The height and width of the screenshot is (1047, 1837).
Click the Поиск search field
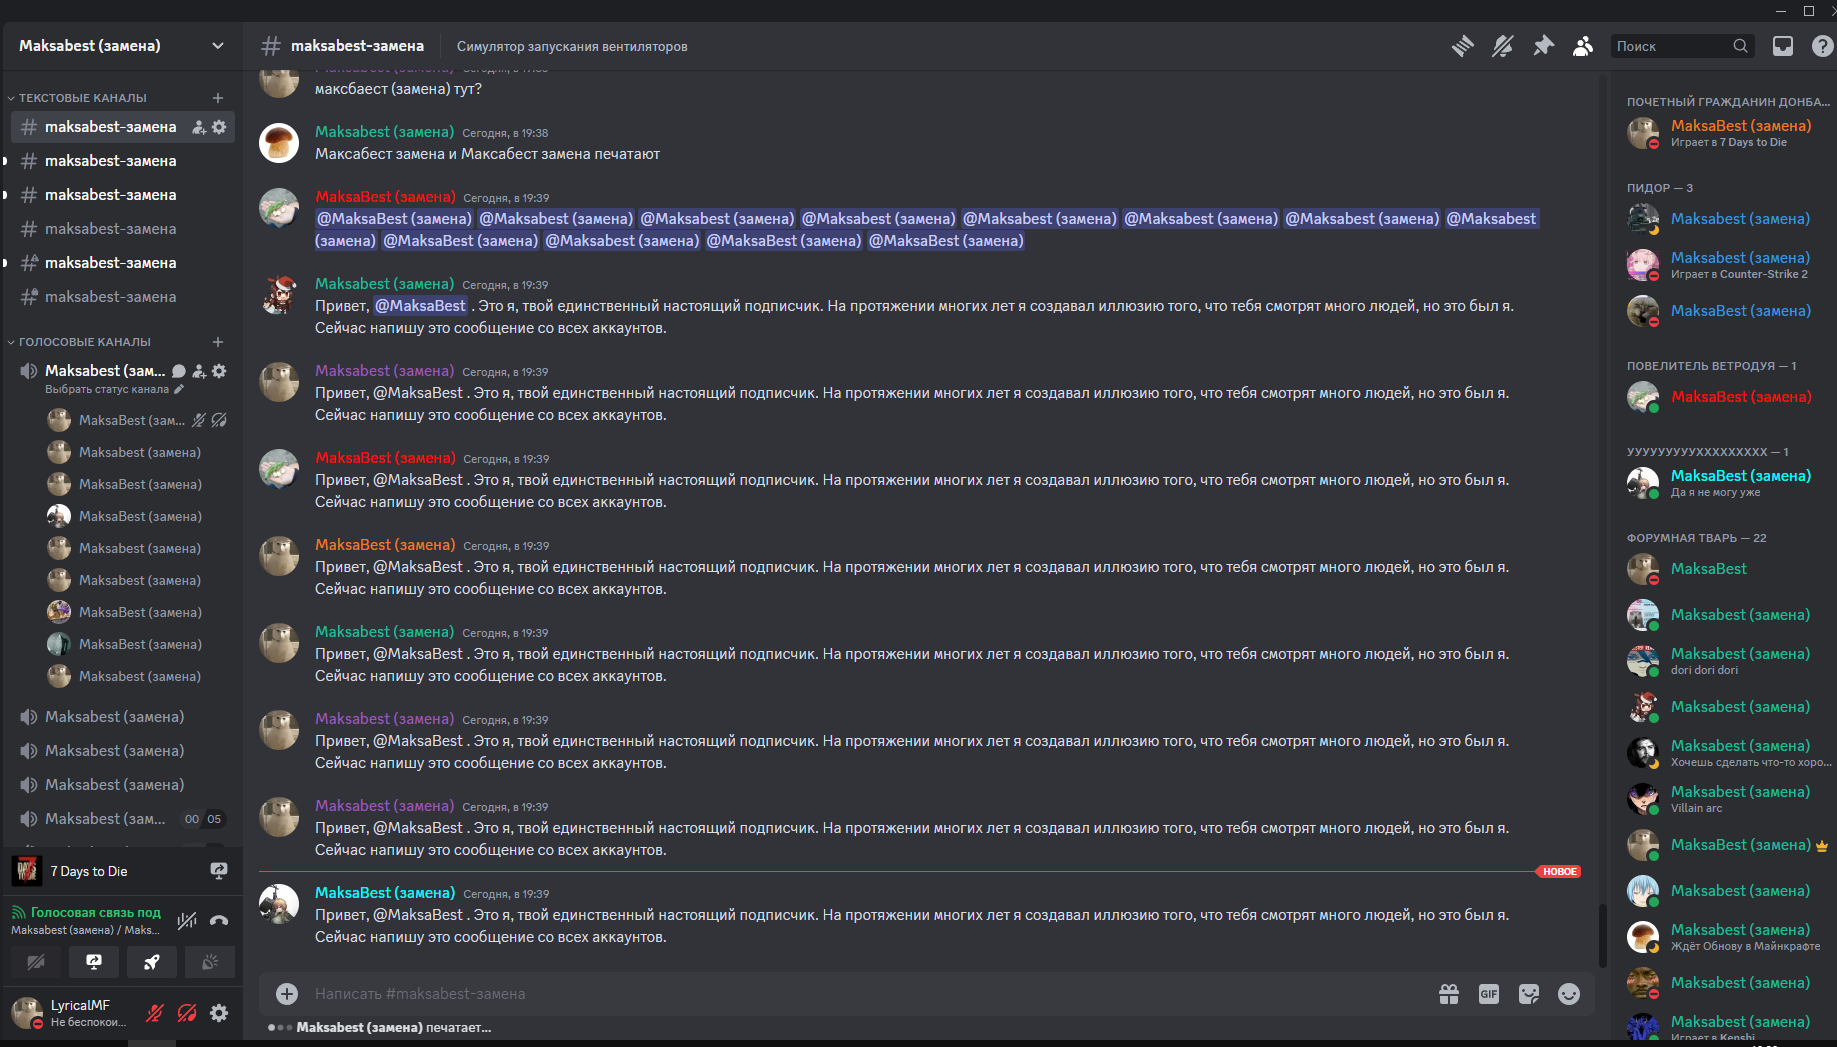coord(1672,46)
